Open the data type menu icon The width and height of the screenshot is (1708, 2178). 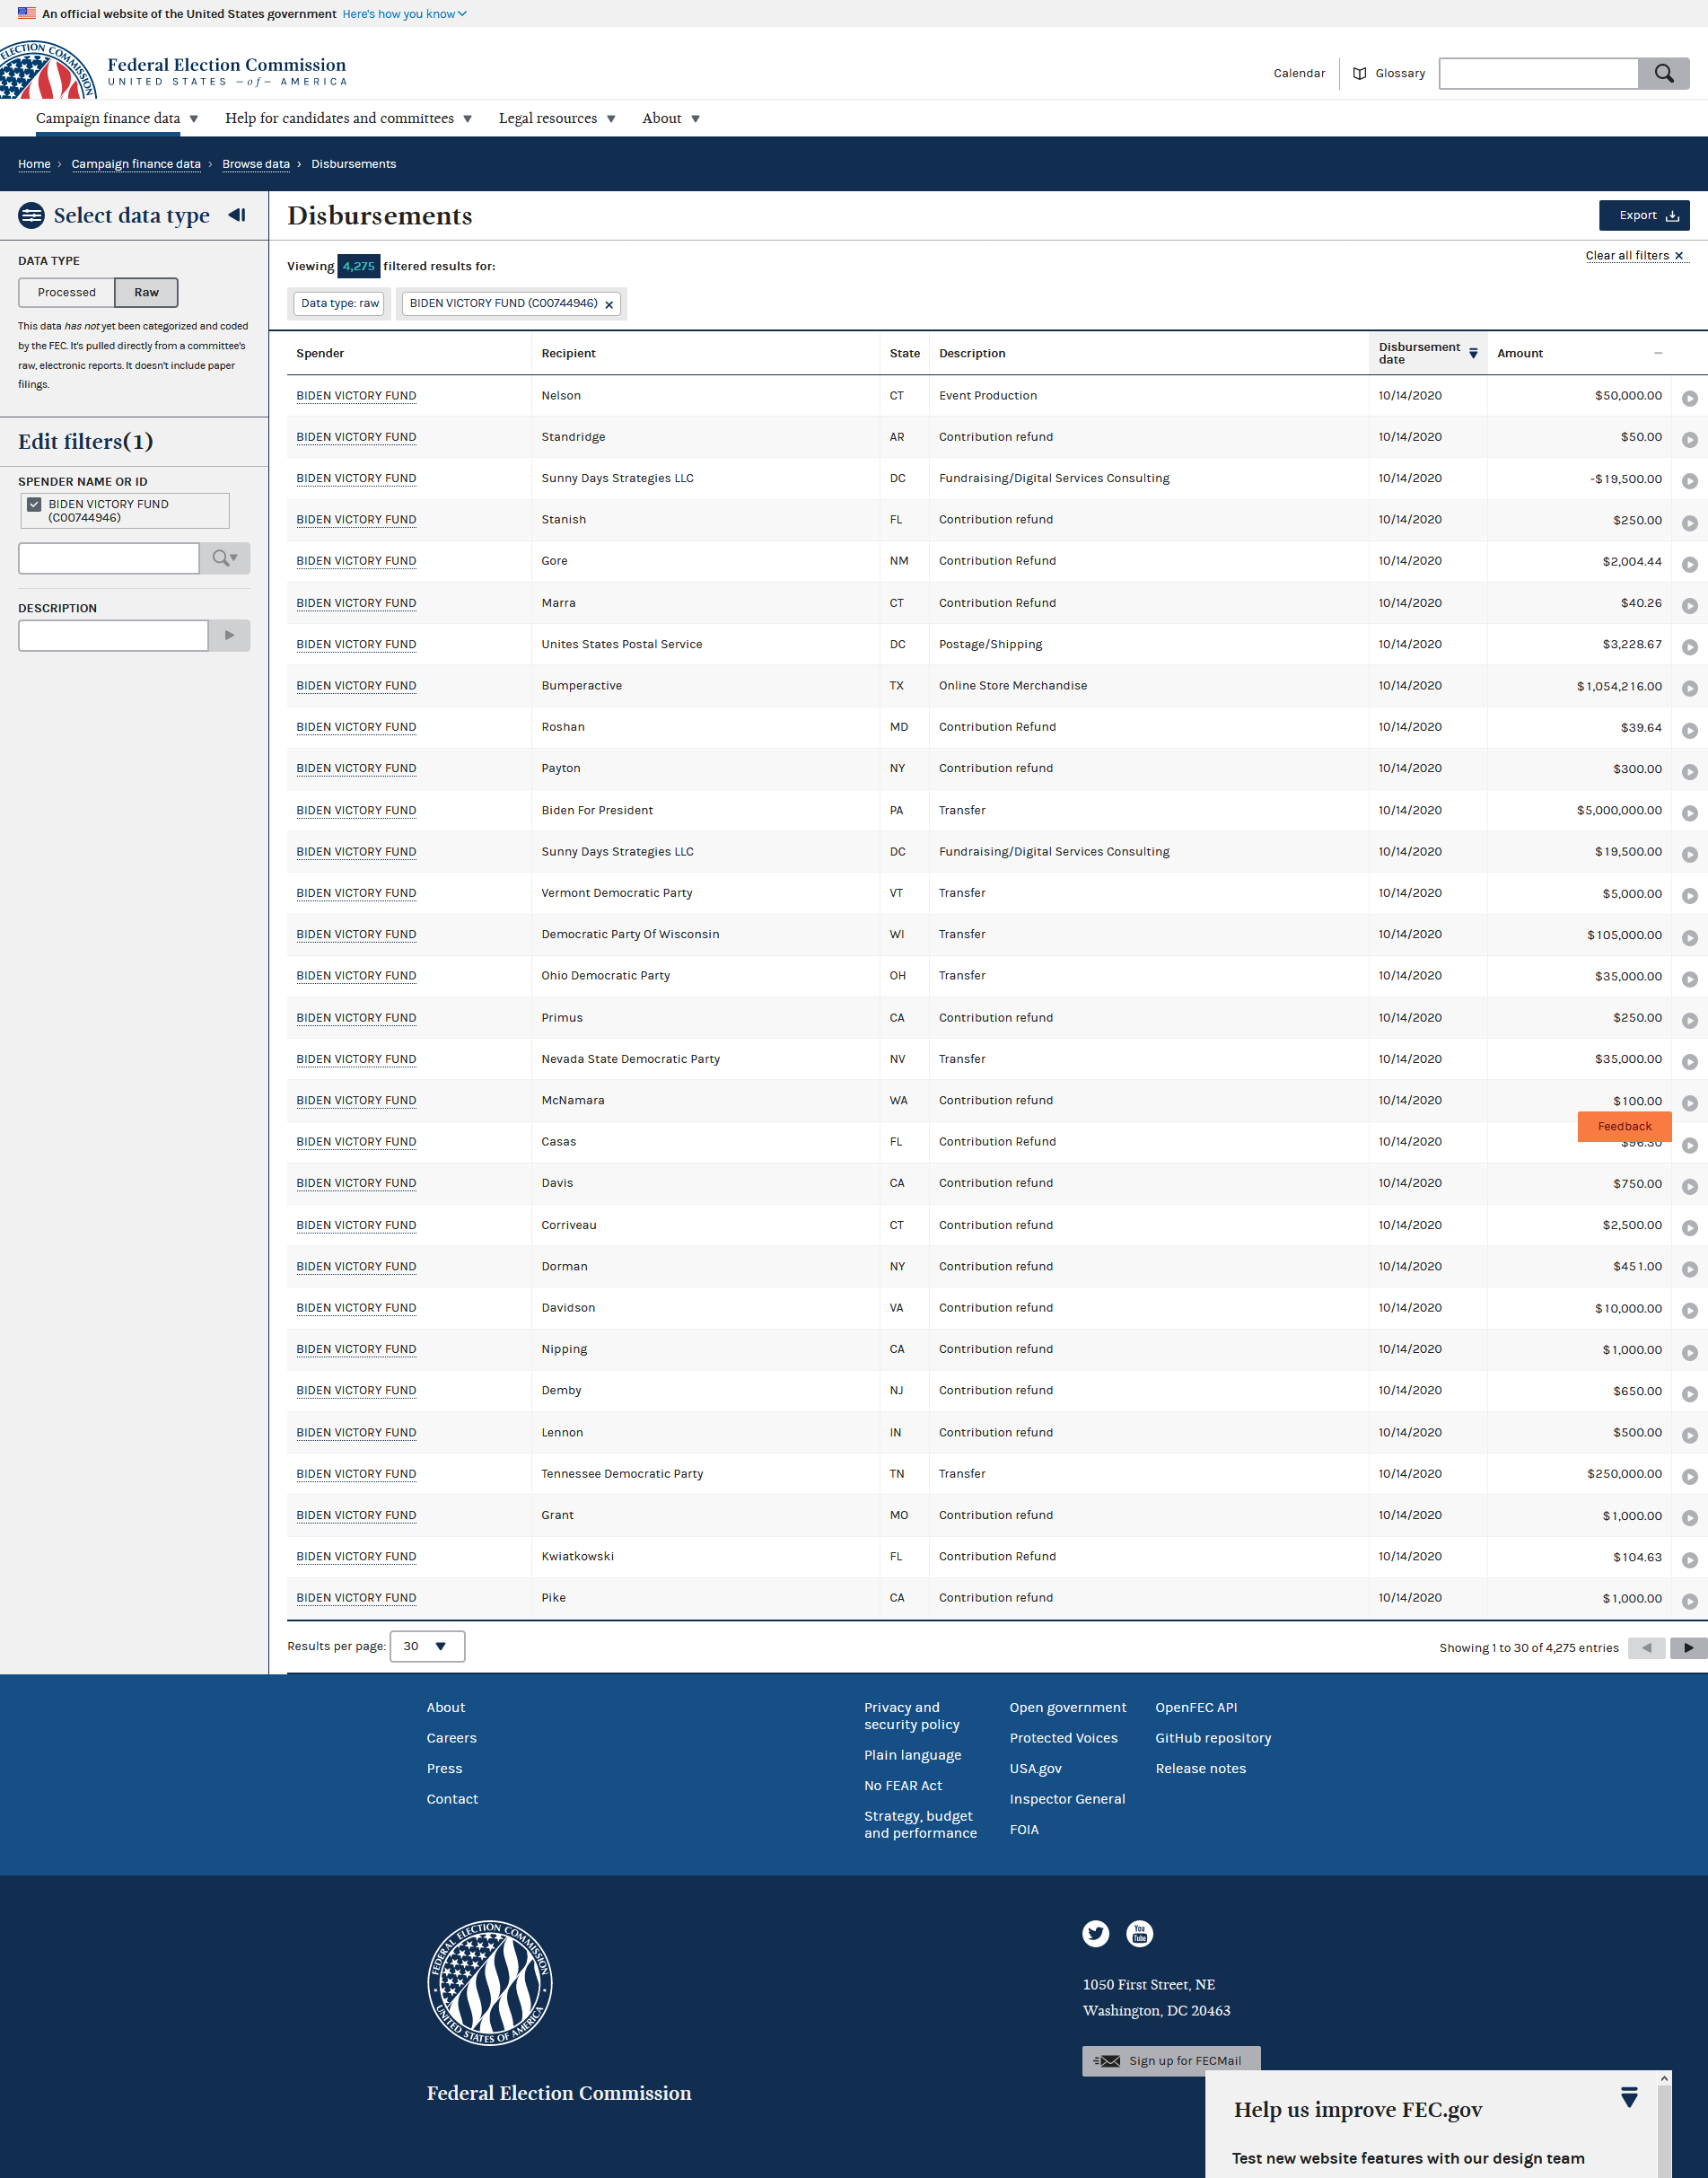(31, 215)
